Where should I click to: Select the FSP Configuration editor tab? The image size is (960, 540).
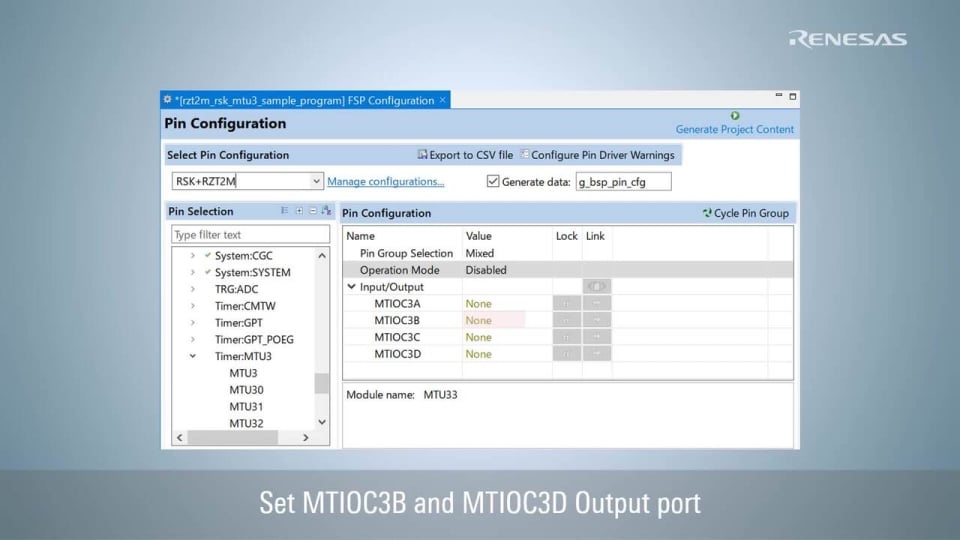tap(304, 100)
